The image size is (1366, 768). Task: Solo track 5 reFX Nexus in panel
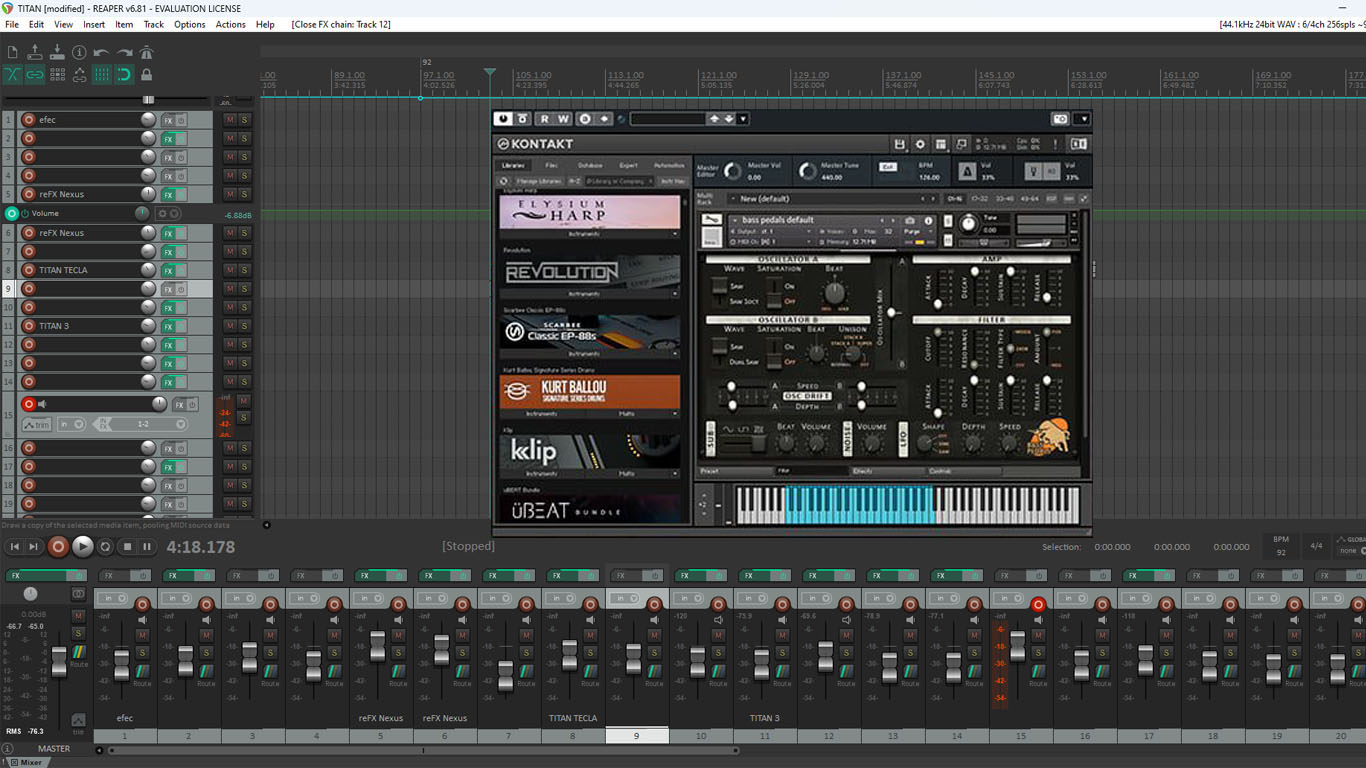[244, 194]
